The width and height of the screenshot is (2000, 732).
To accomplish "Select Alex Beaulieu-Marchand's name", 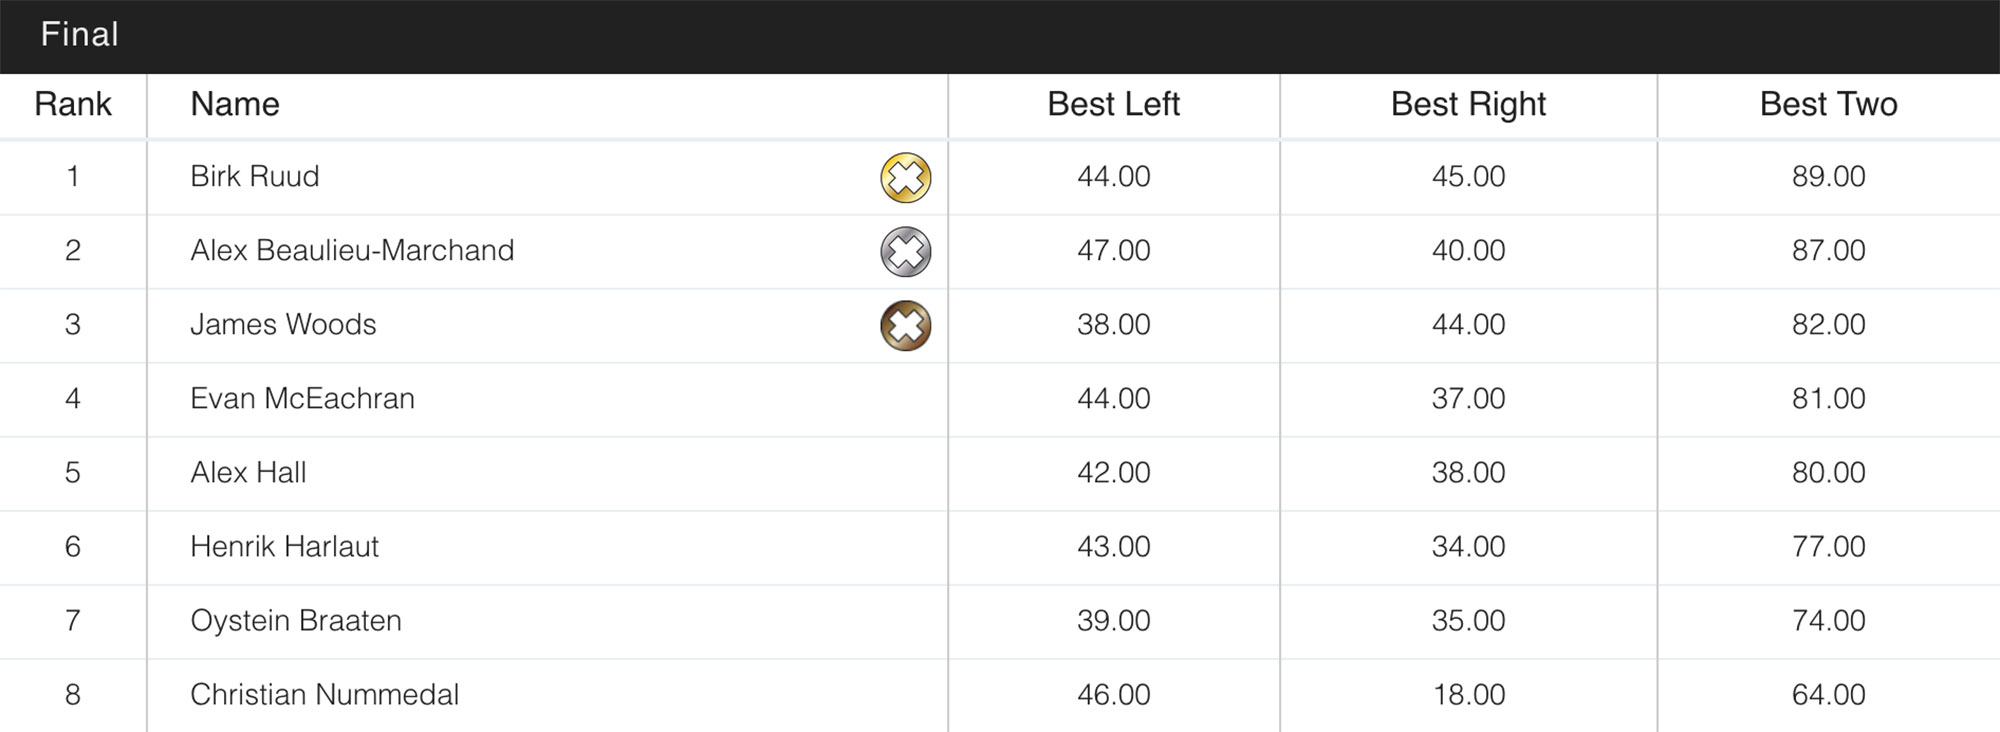I will click(x=352, y=250).
